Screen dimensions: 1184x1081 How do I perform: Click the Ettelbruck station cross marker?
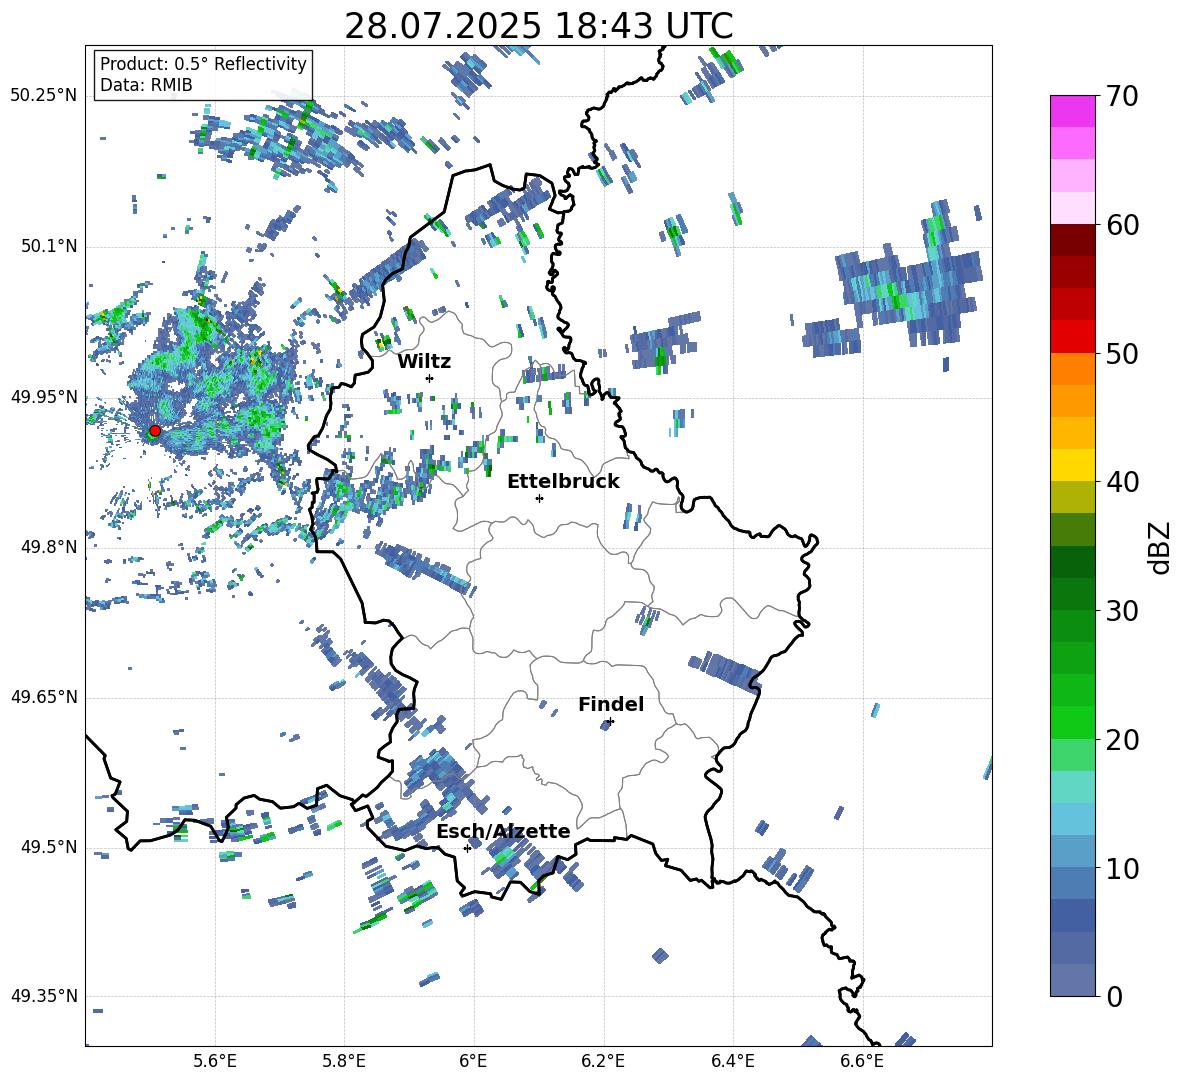pyautogui.click(x=539, y=498)
